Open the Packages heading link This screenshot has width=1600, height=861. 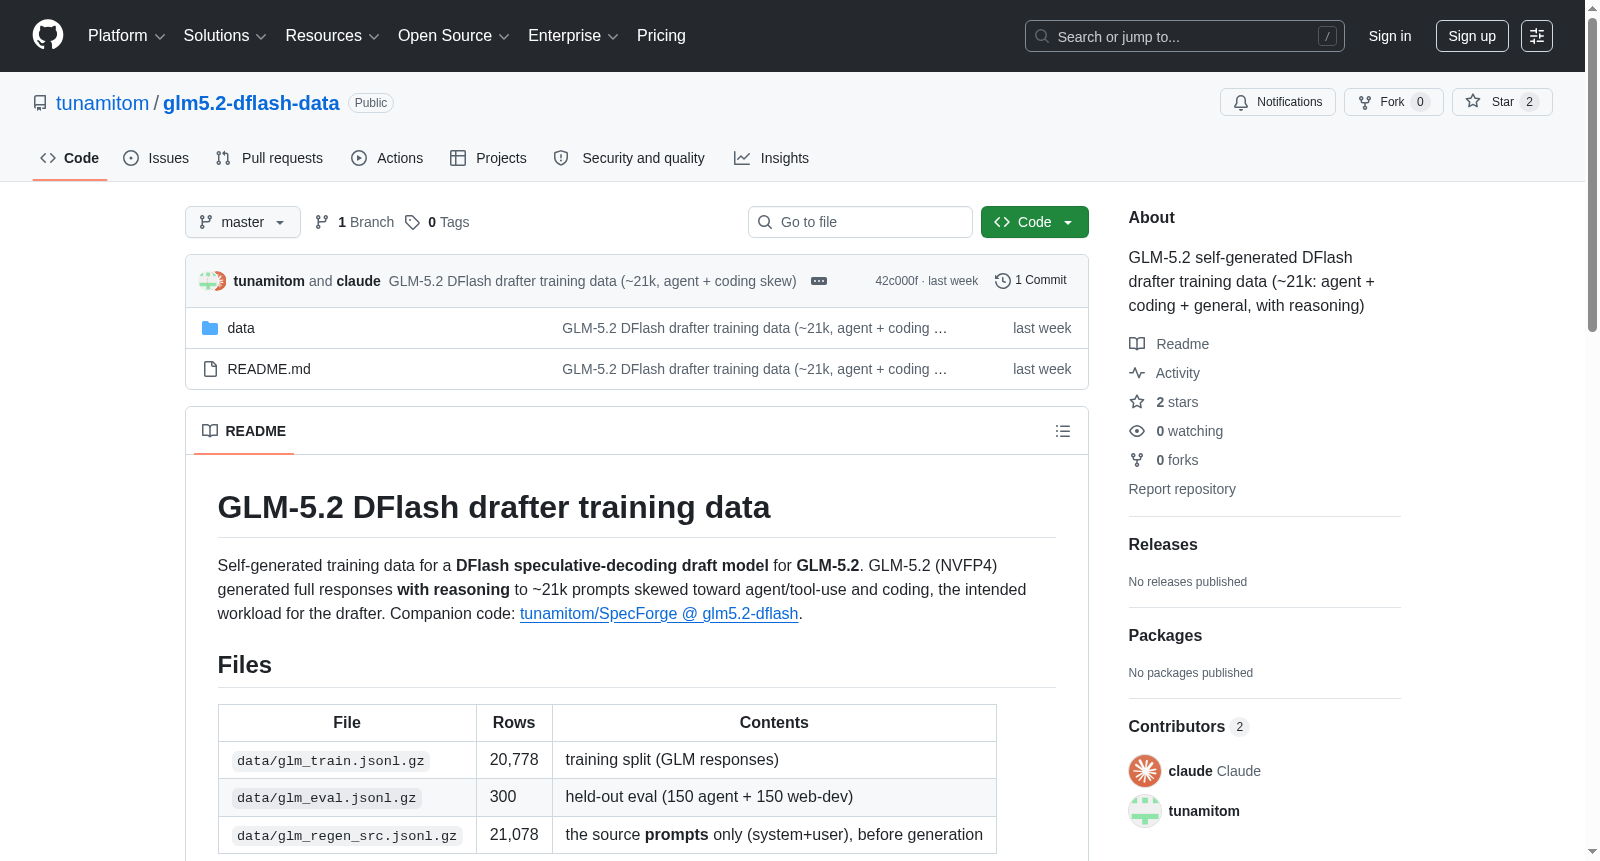coord(1165,635)
